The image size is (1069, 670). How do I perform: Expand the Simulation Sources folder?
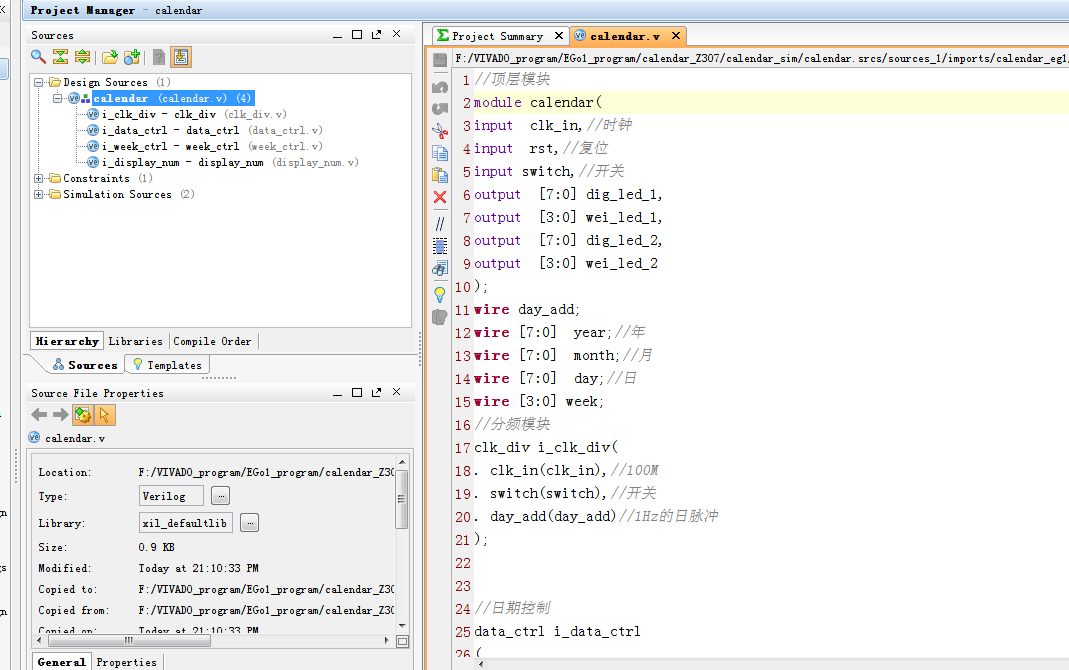click(39, 195)
